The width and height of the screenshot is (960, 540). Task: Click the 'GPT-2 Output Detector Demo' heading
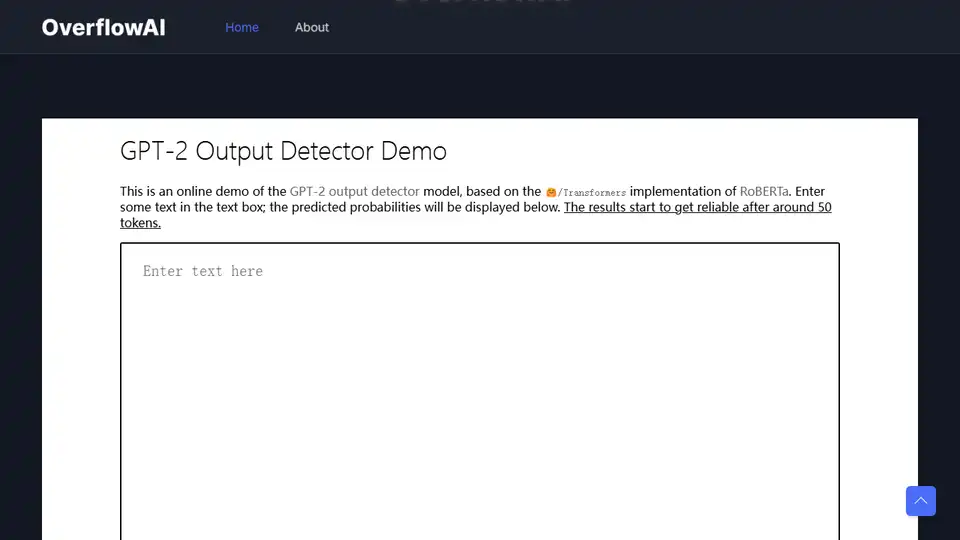pyautogui.click(x=283, y=151)
